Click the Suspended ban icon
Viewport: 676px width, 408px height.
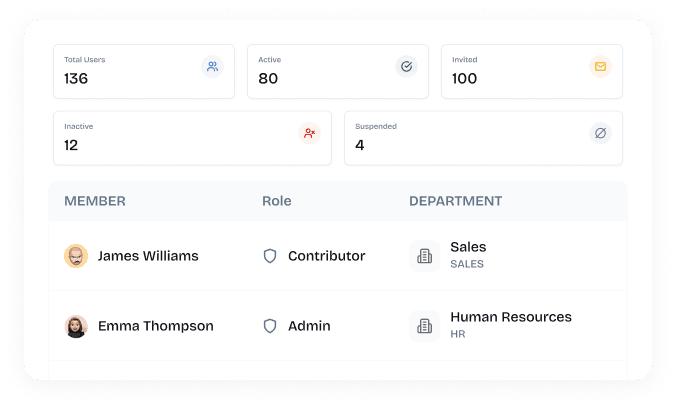point(601,133)
